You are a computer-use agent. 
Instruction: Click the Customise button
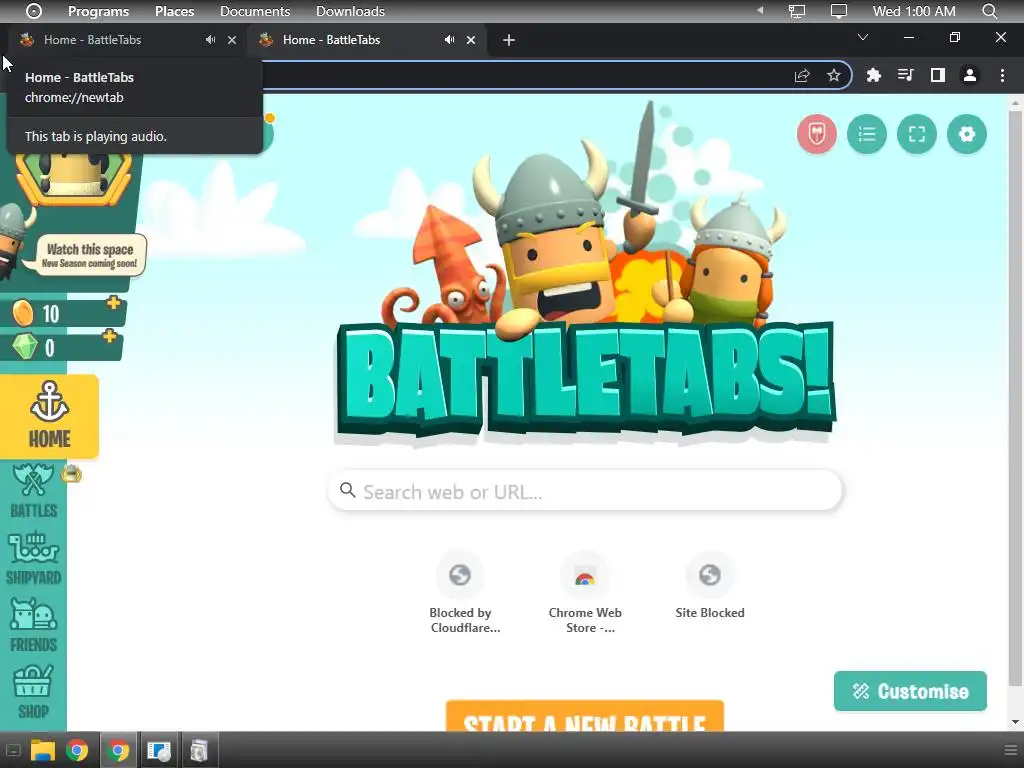(910, 691)
